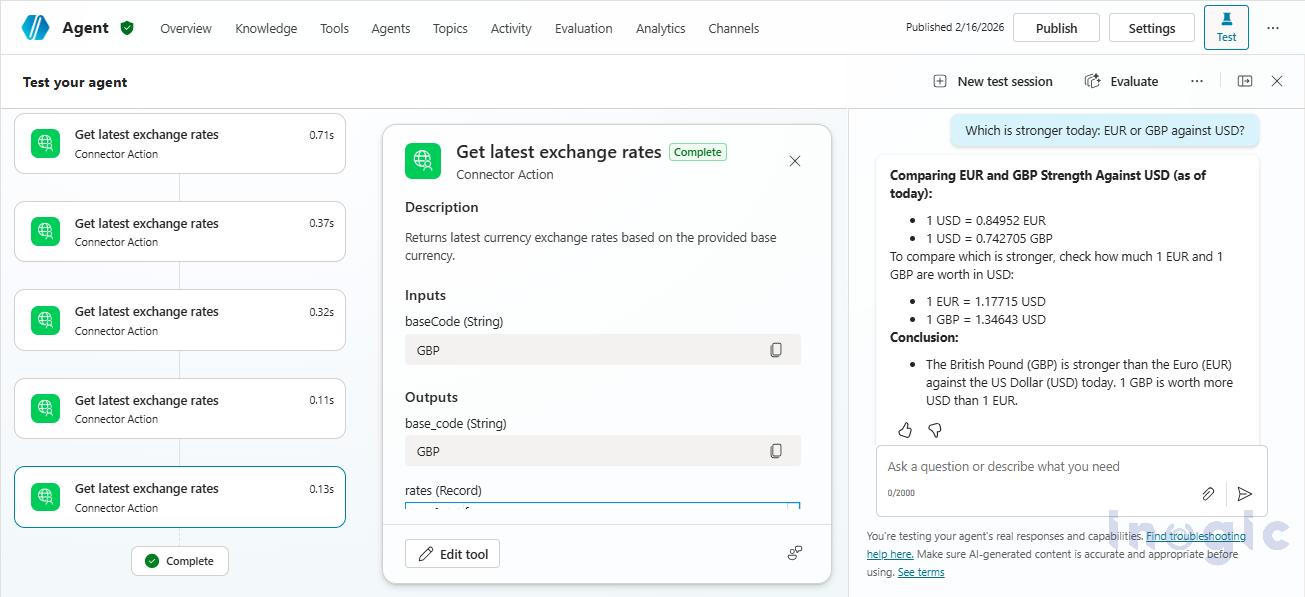
Task: Select the Test panel icon
Action: tap(1226, 27)
